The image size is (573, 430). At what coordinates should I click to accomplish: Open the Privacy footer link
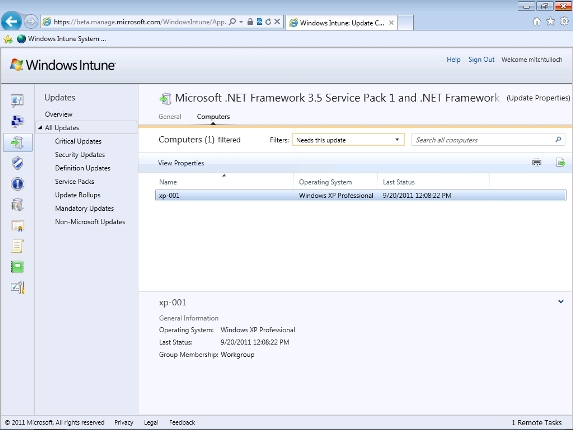coord(124,422)
